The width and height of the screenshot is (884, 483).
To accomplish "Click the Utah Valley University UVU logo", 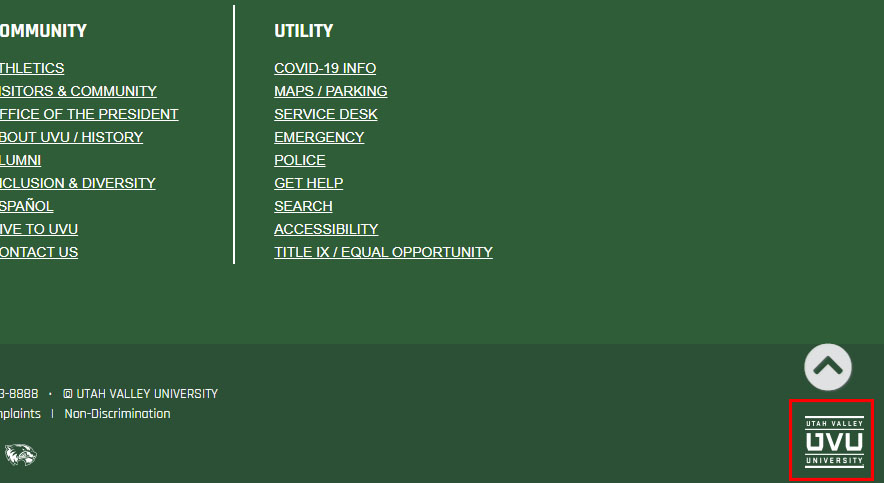I will (833, 440).
